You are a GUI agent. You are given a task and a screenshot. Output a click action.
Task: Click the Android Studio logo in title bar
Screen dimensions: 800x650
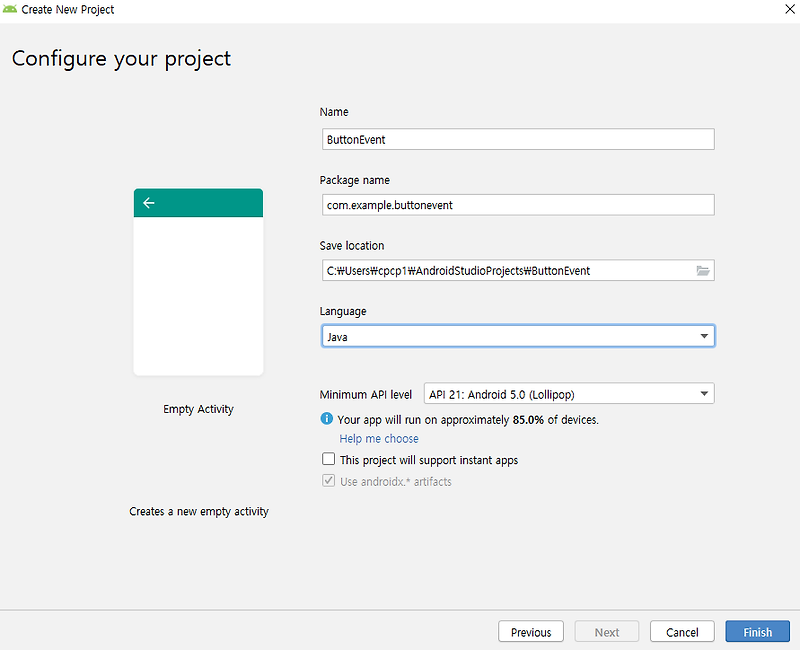click(10, 10)
